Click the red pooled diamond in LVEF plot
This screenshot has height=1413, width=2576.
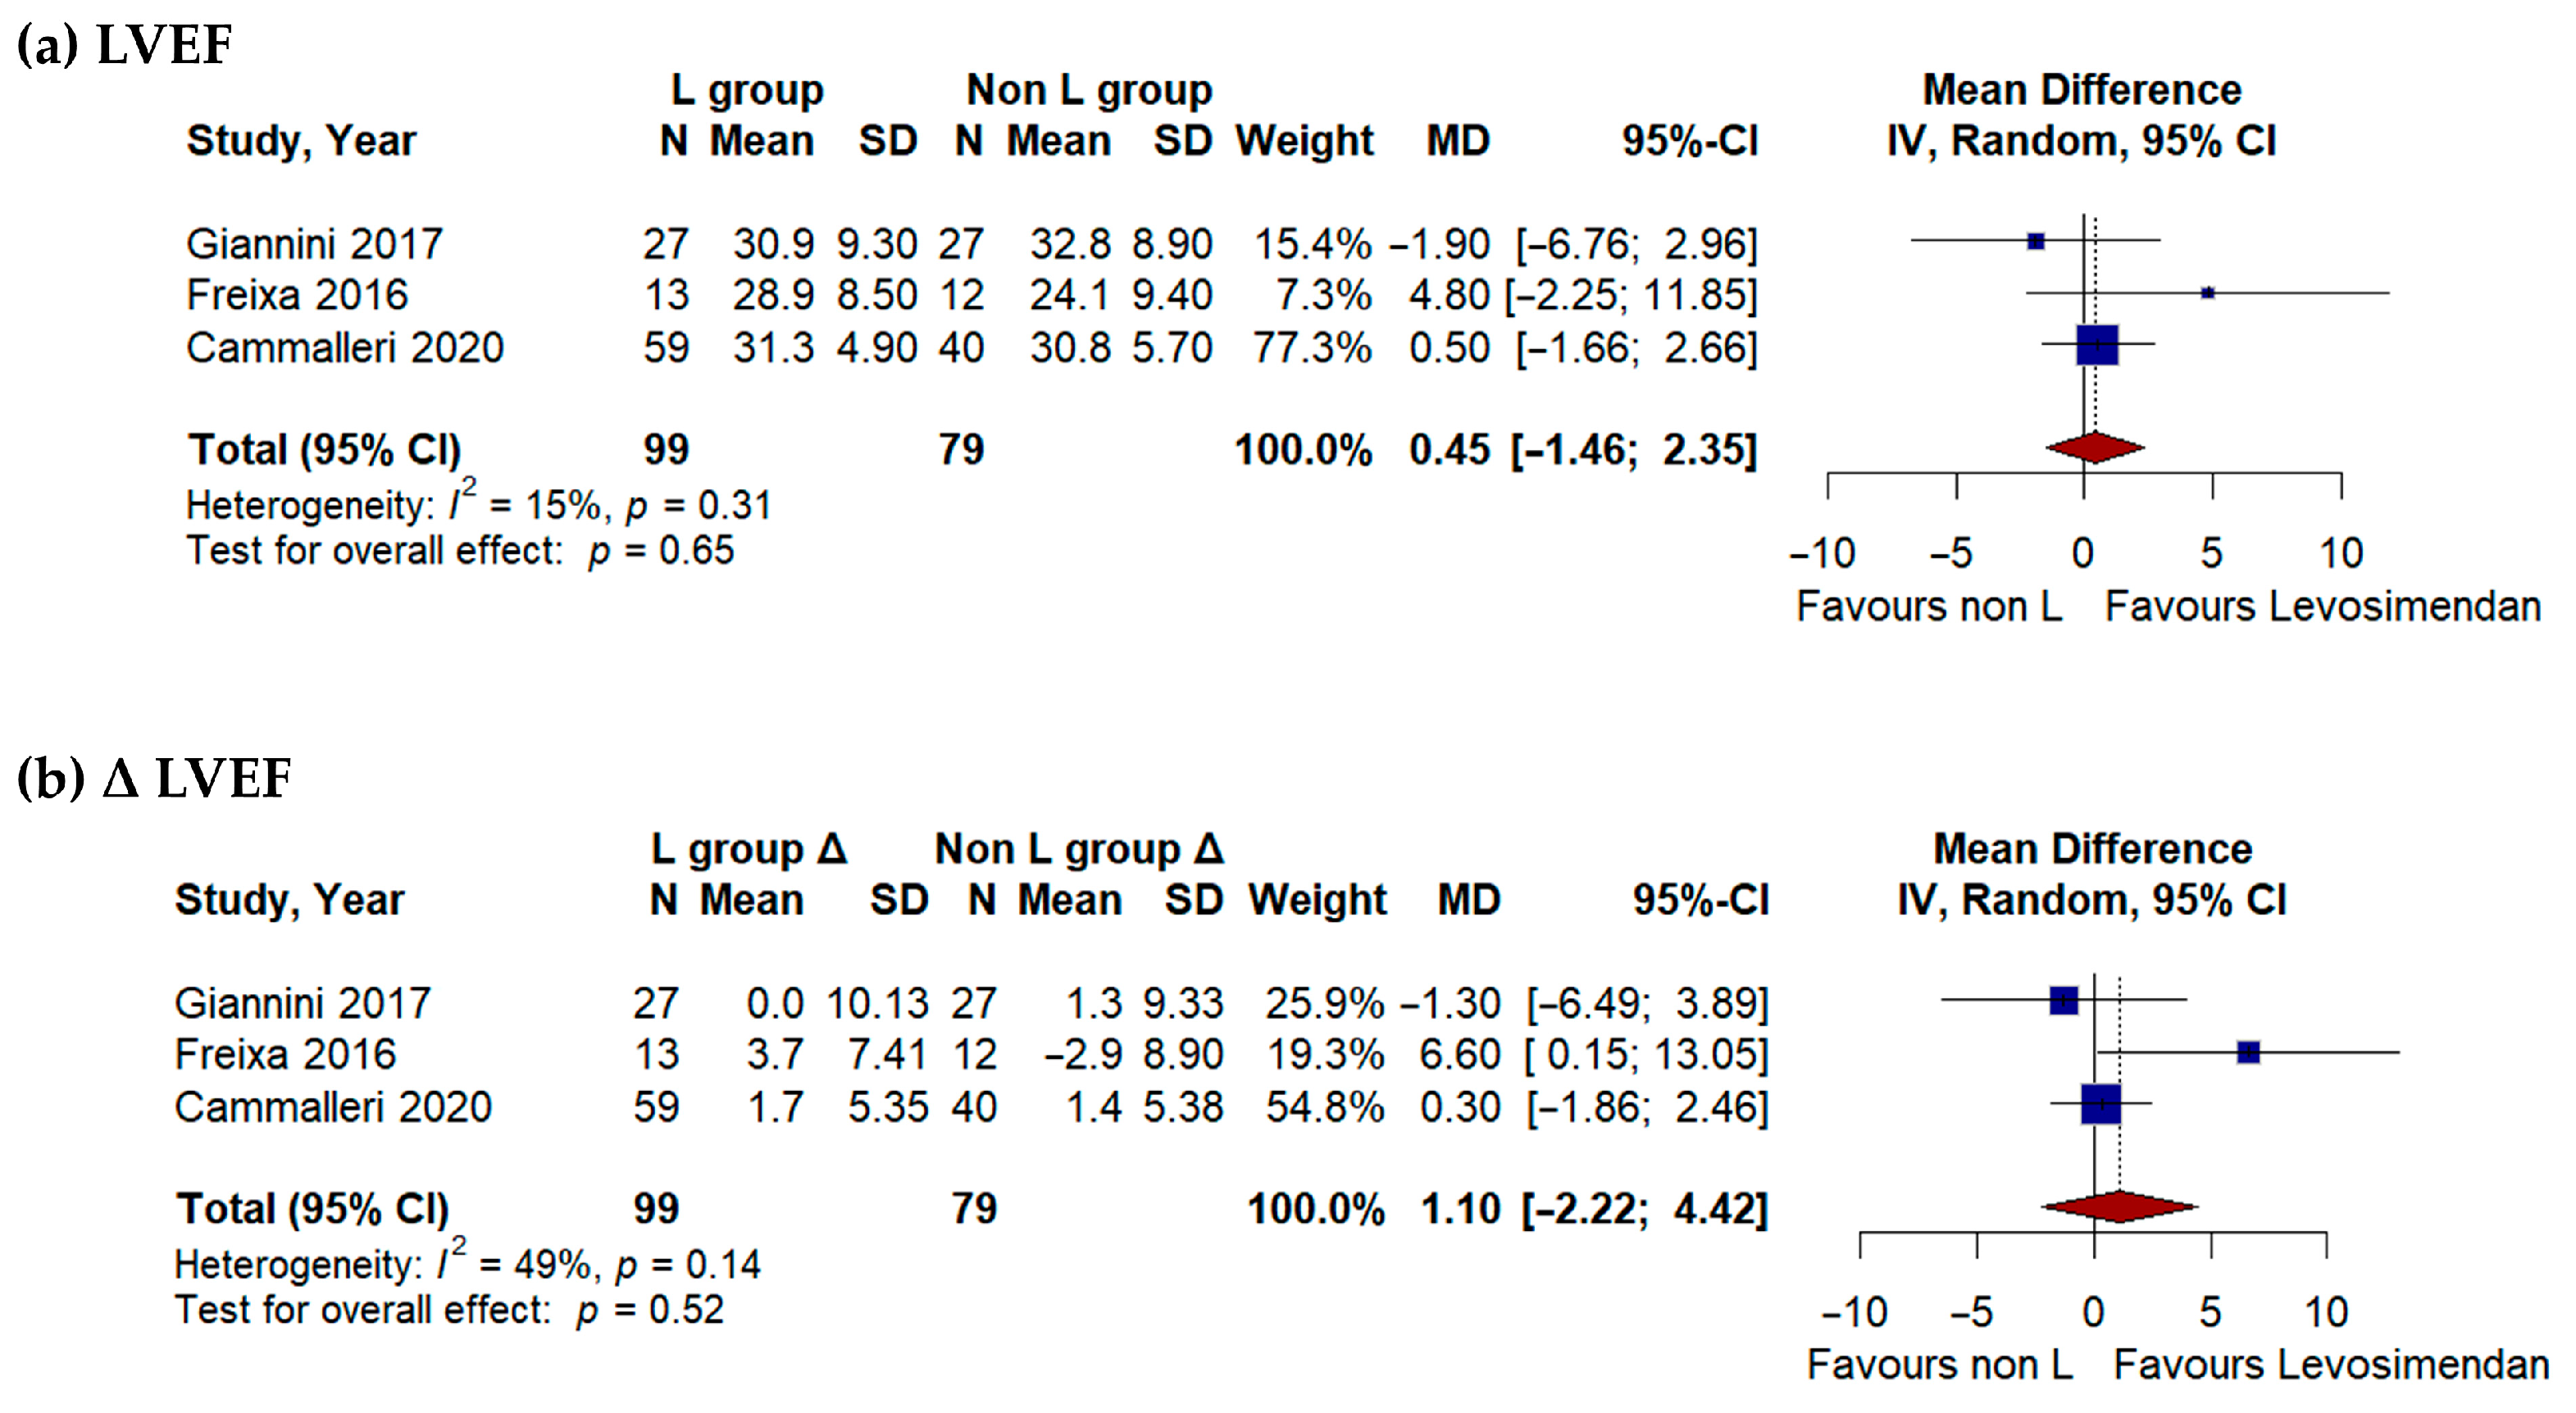tap(2095, 448)
